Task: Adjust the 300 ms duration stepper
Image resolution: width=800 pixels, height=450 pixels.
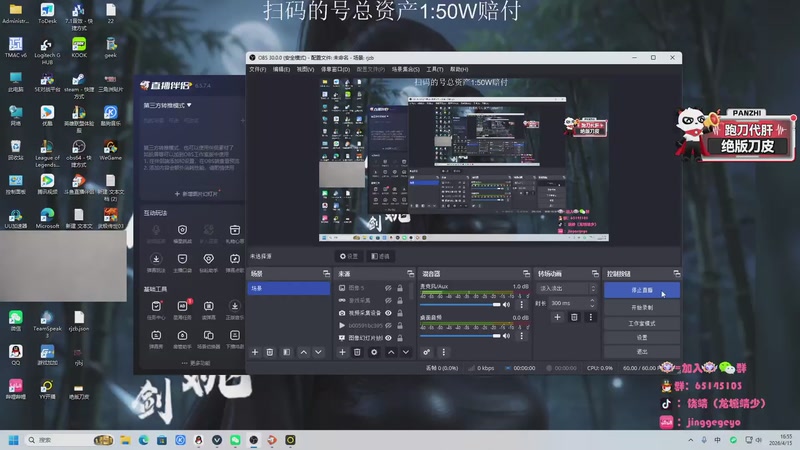Action: pos(592,303)
